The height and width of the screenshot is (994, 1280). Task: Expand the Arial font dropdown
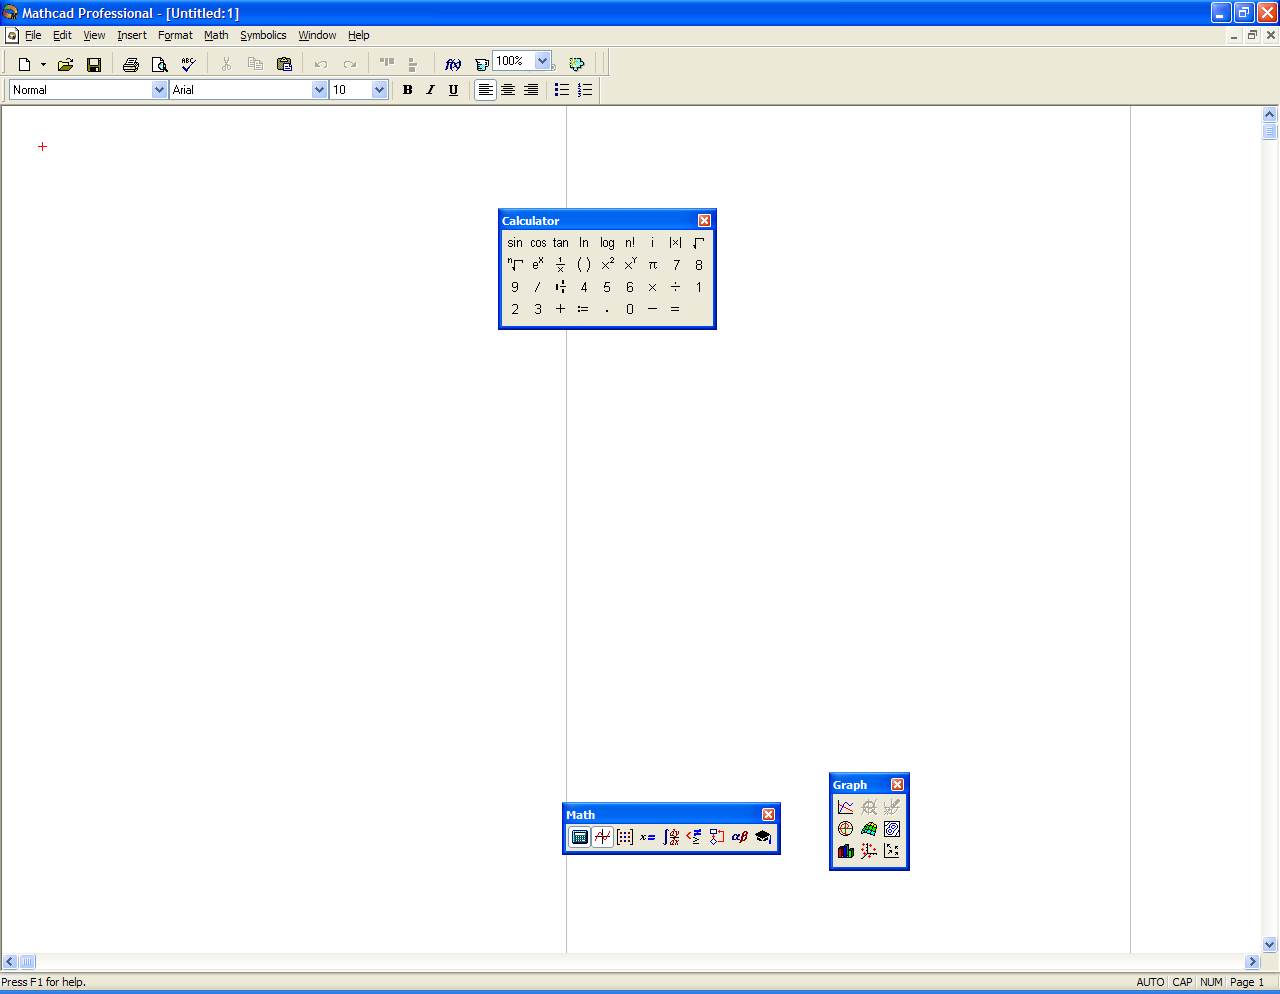point(319,90)
